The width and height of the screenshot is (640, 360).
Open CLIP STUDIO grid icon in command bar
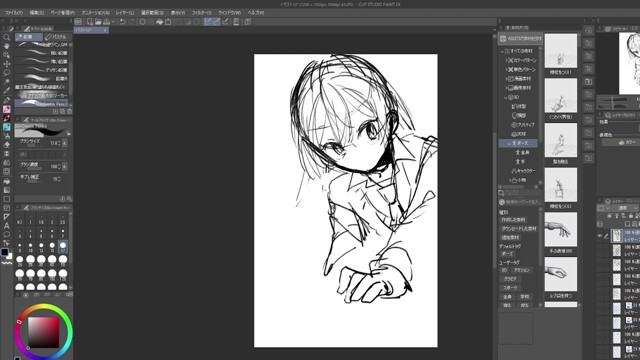point(78,22)
